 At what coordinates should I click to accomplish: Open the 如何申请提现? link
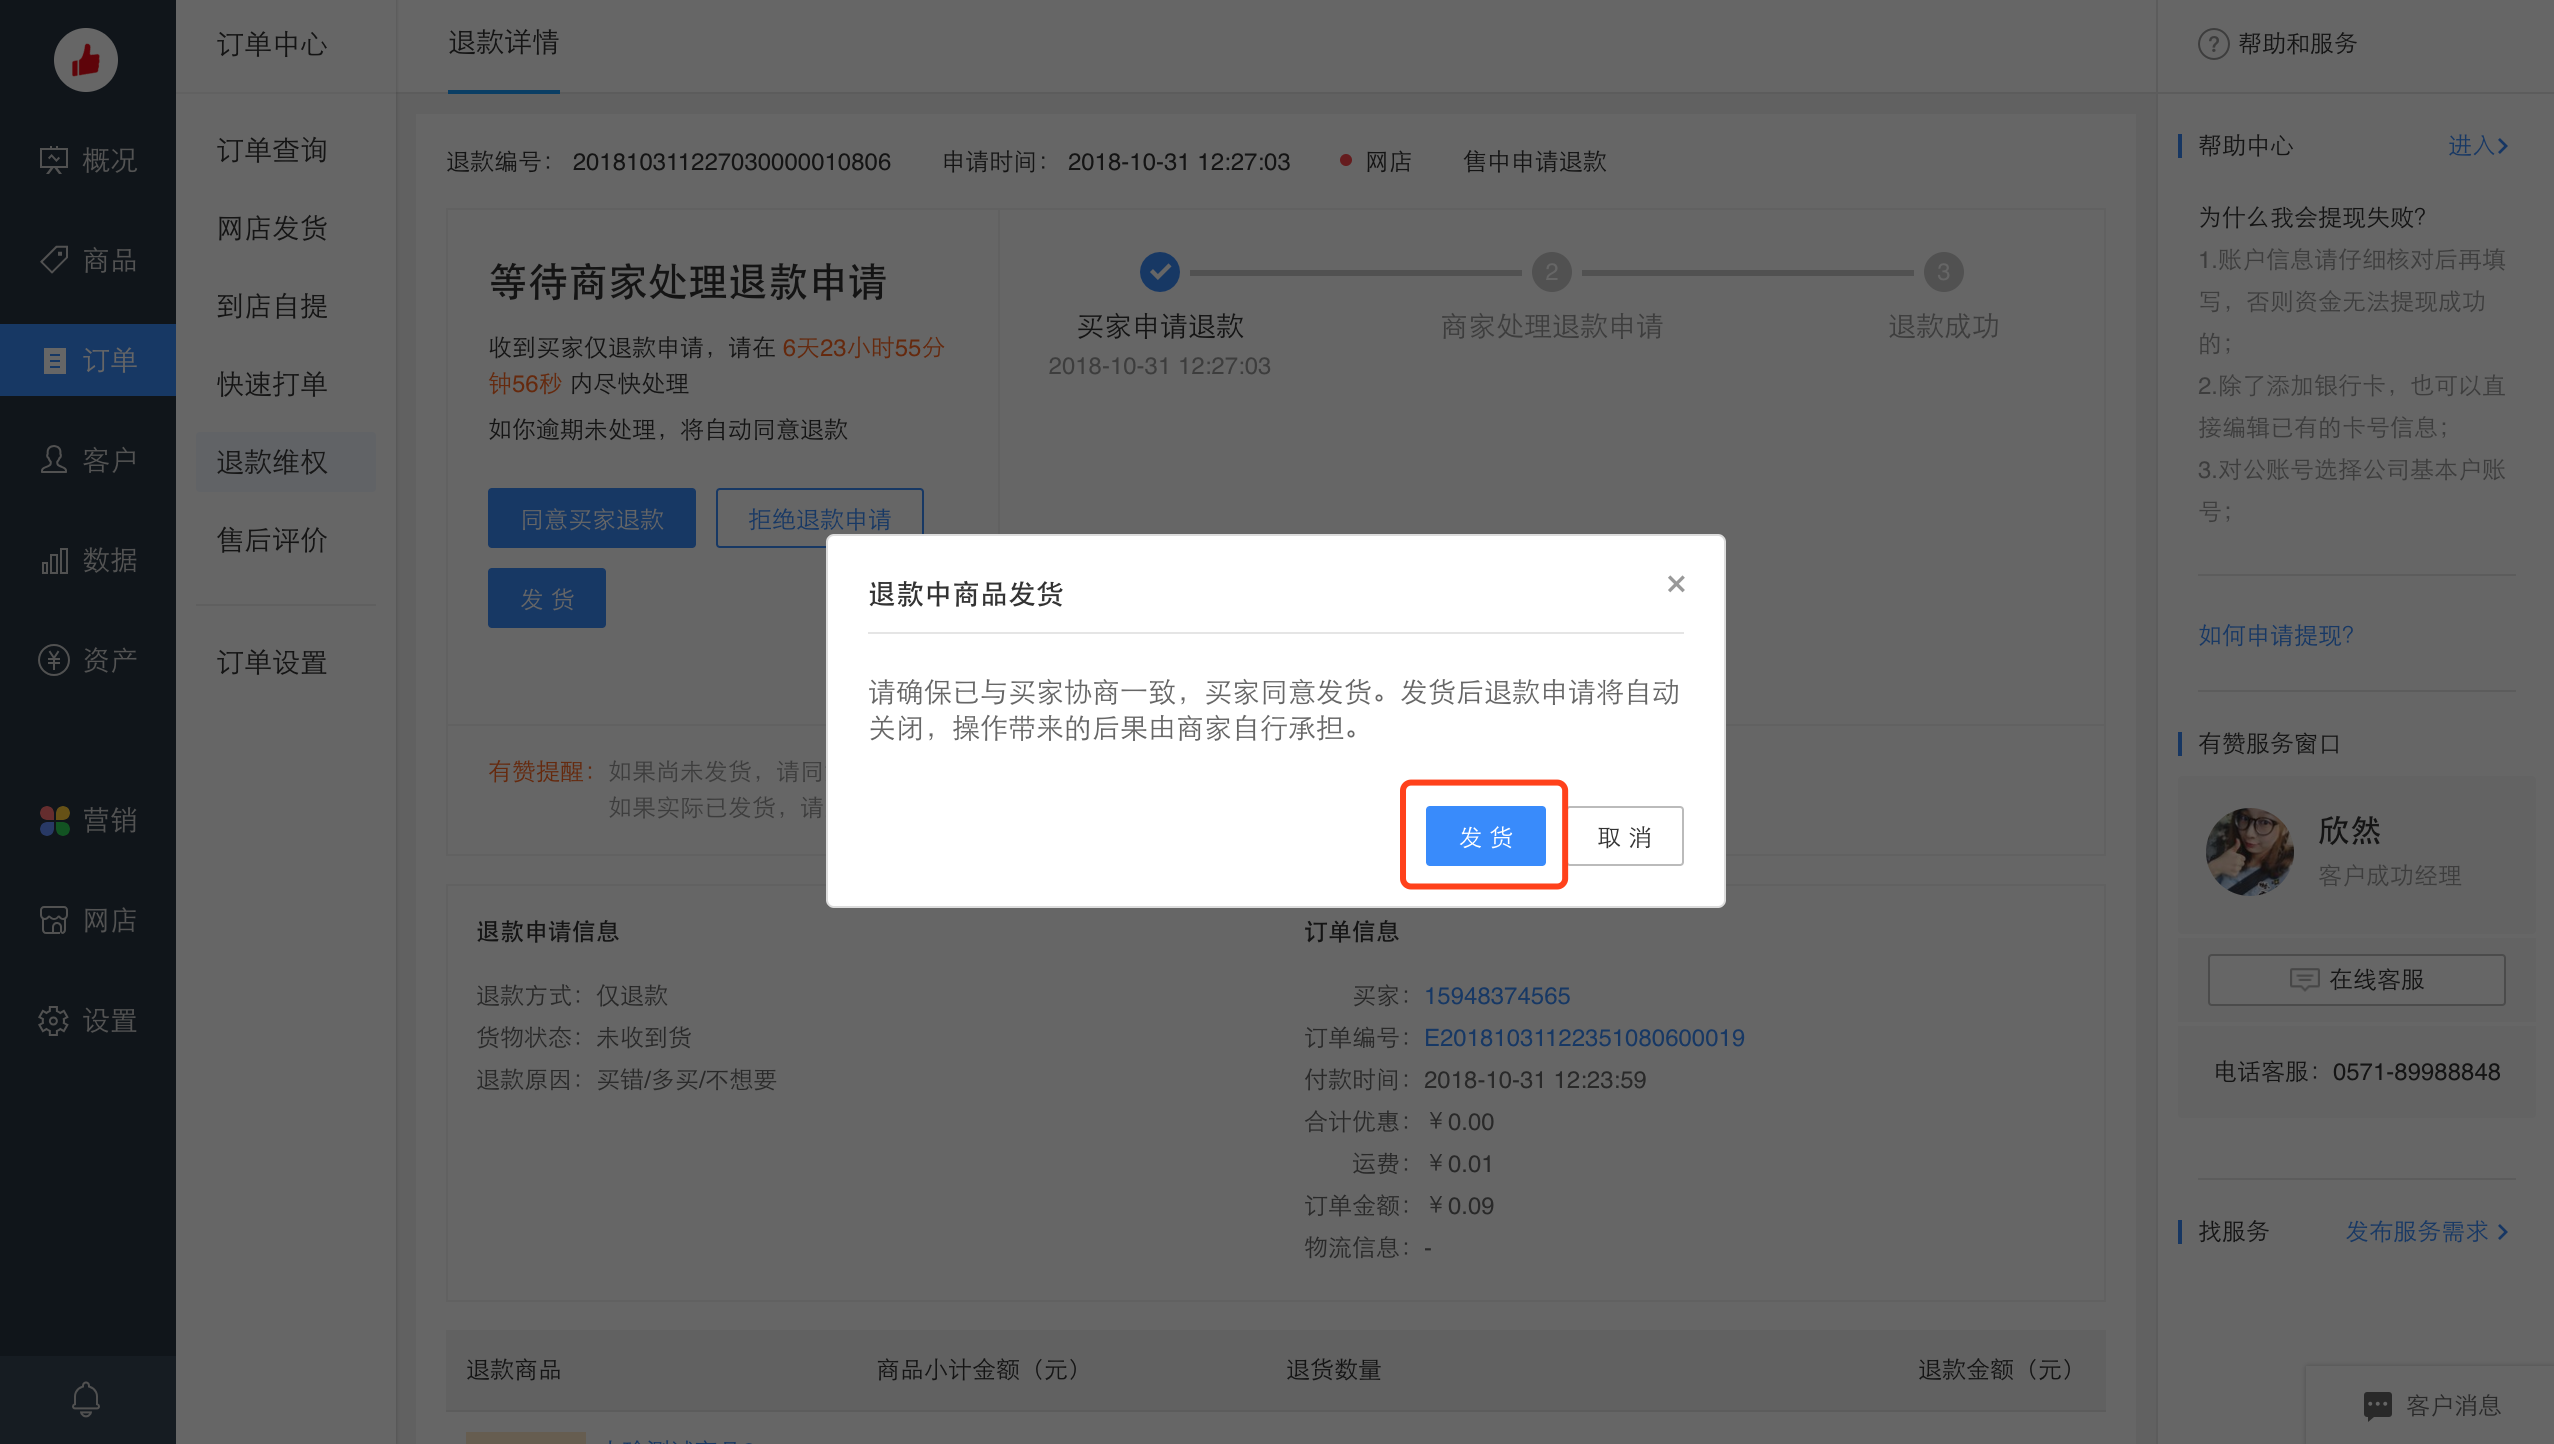coord(2275,635)
